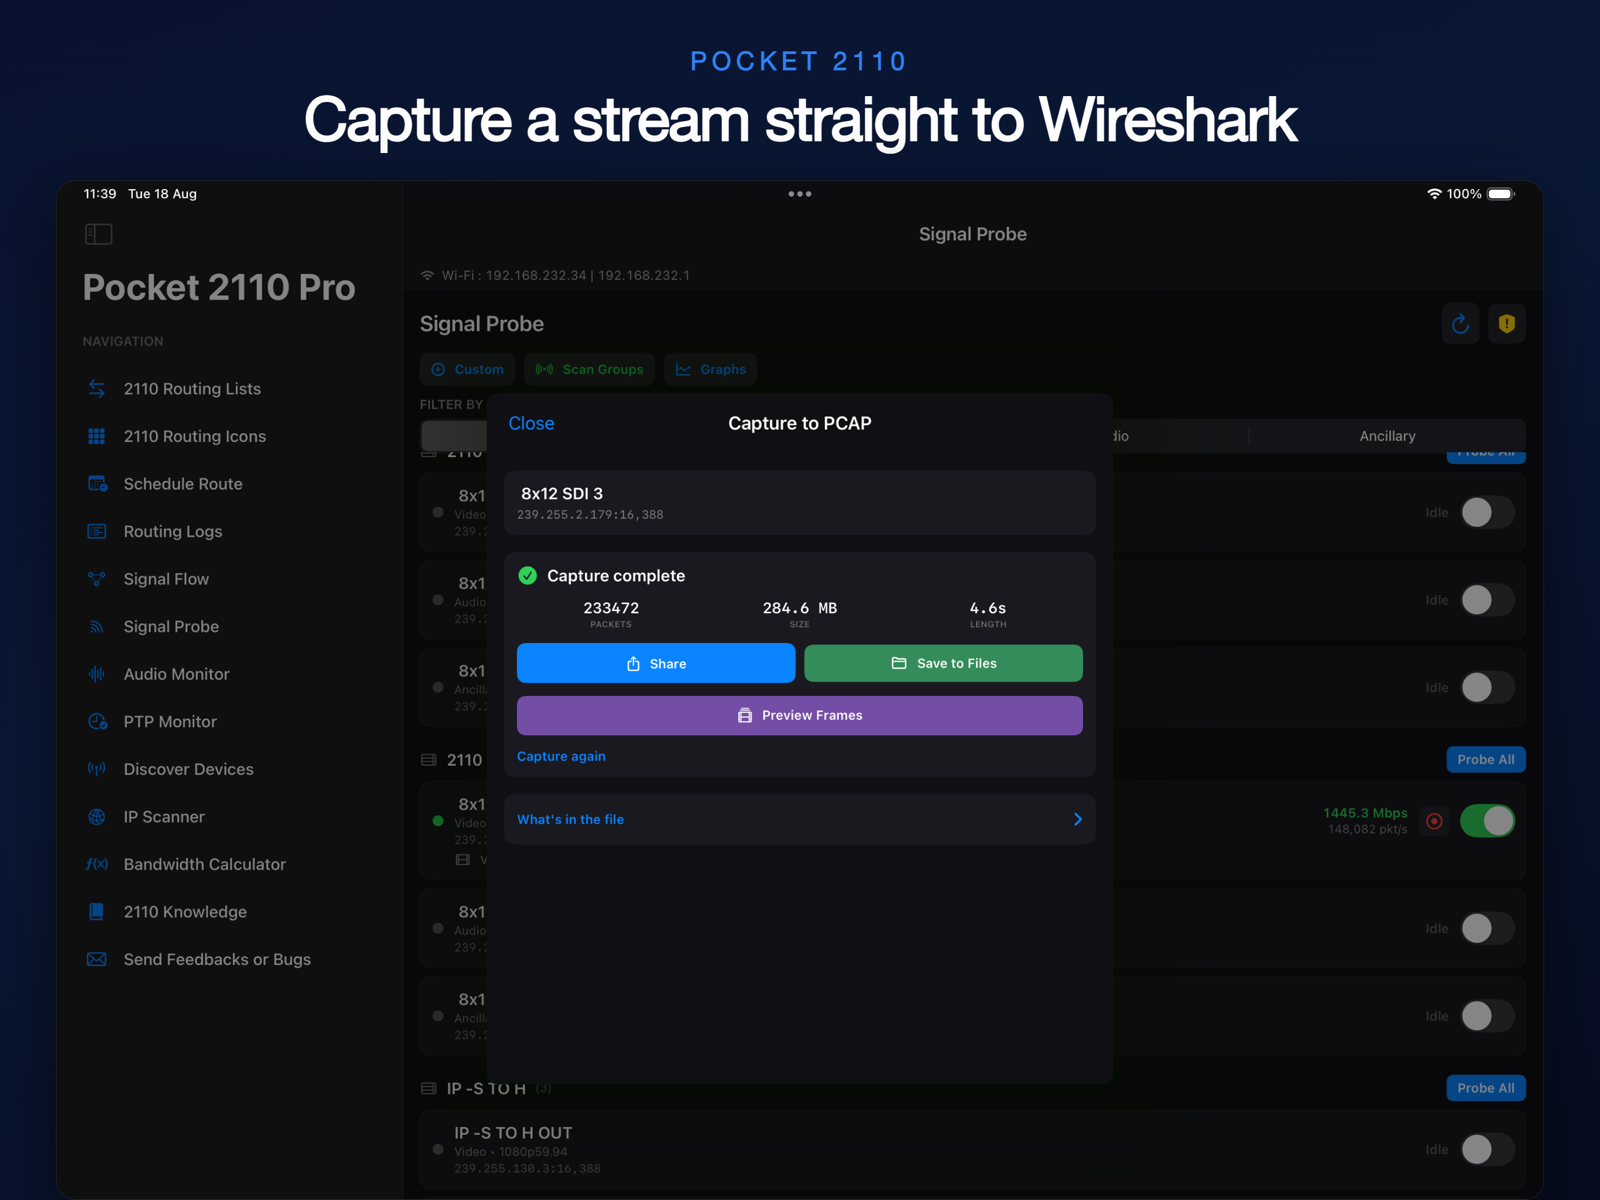
Task: Click Probe All for second 2110 group
Action: pos(1485,760)
